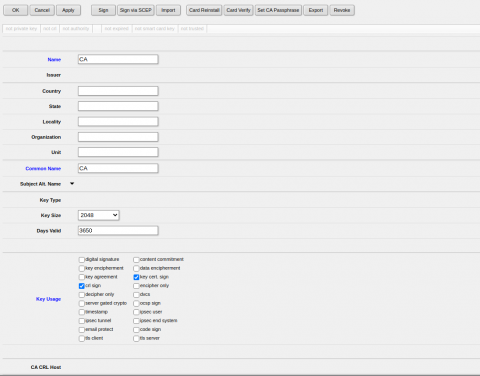Expand the Subject Alt. Name arrow
The height and width of the screenshot is (376, 480).
(72, 184)
